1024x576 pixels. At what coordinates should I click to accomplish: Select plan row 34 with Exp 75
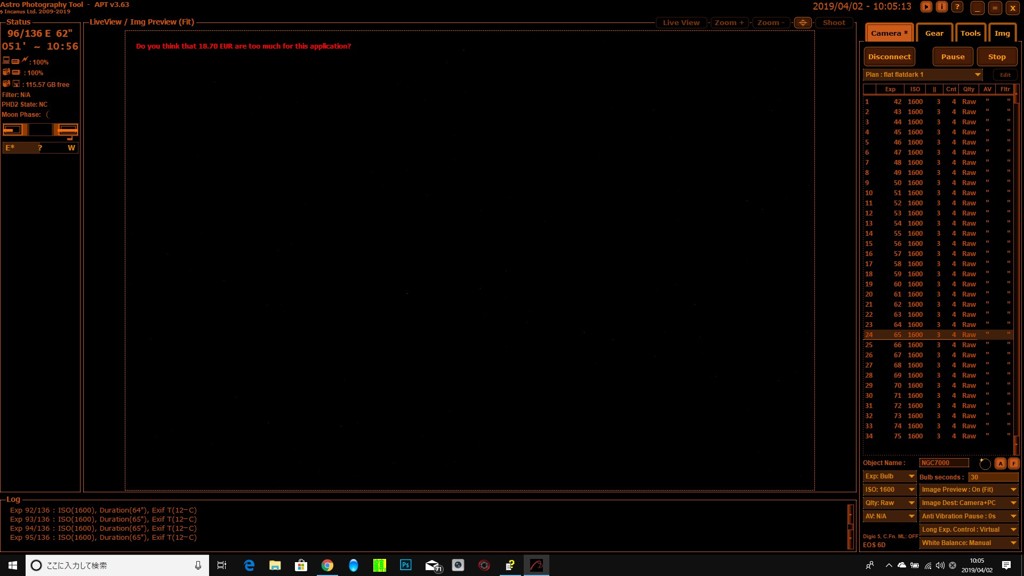[938, 436]
